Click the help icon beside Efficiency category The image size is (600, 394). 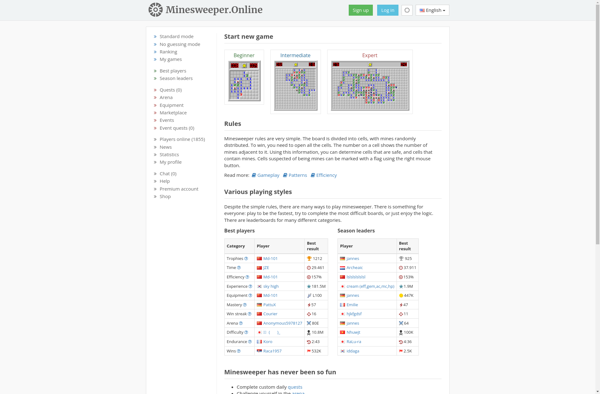click(x=247, y=277)
